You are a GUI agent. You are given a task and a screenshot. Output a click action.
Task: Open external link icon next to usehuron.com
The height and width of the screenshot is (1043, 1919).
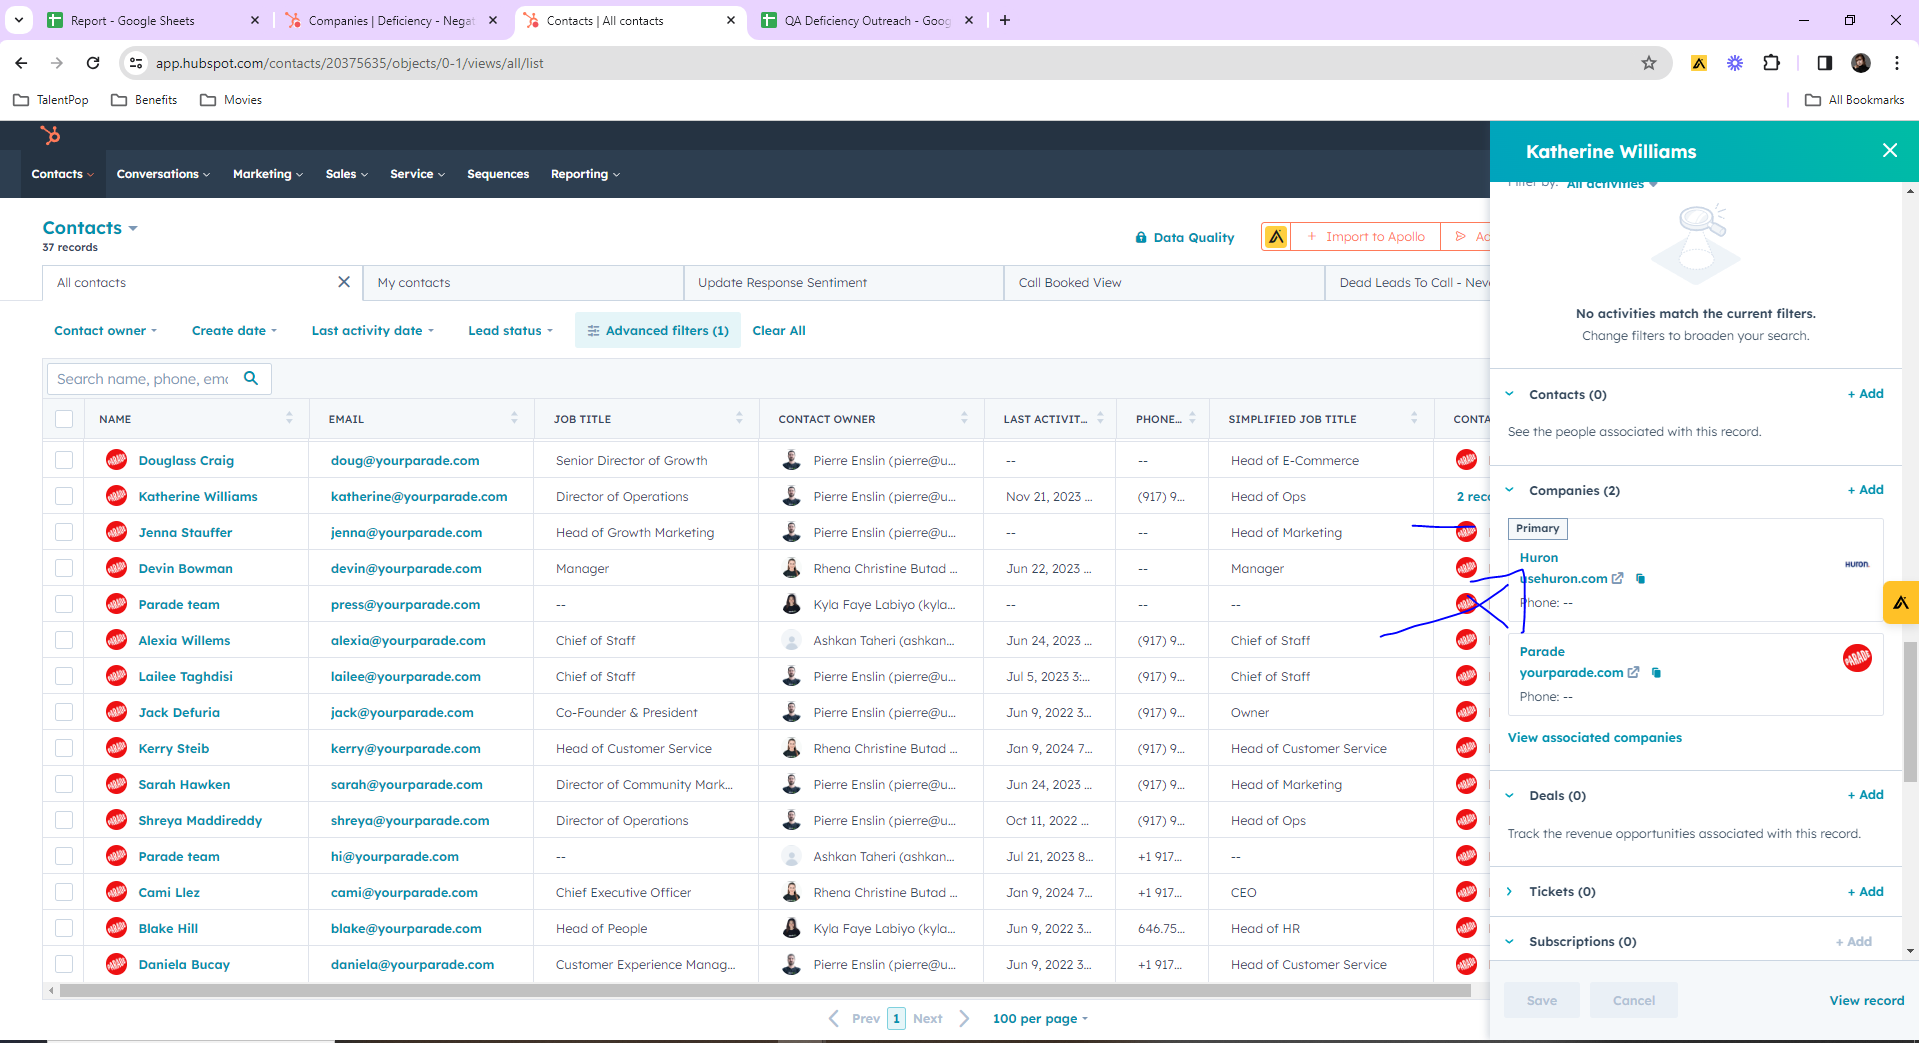pyautogui.click(x=1617, y=578)
